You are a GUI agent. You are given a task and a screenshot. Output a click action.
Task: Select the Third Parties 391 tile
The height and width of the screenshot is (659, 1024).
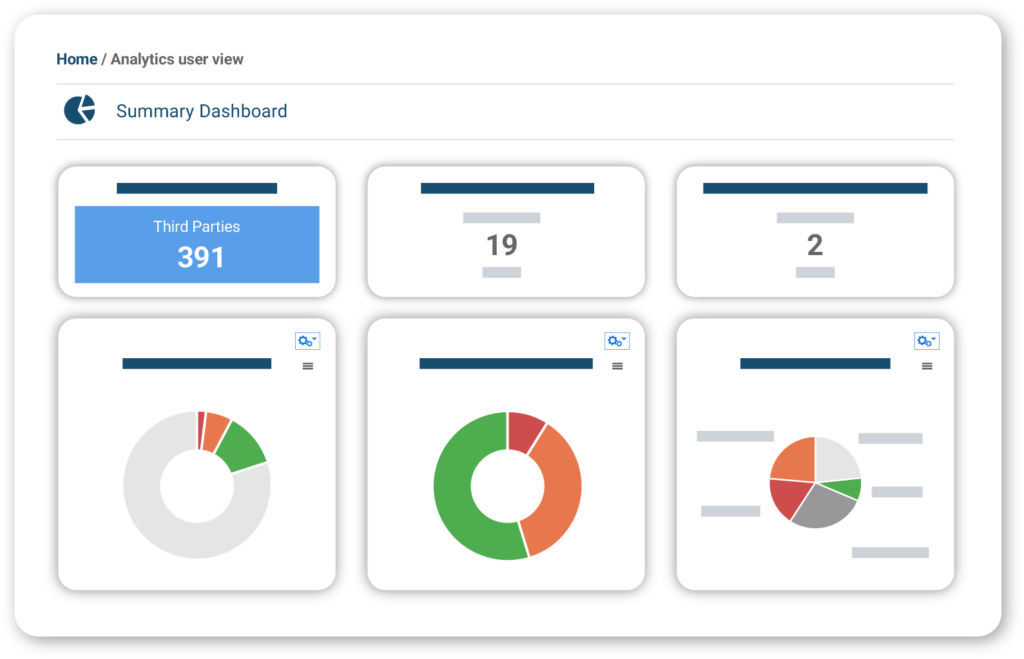197,244
